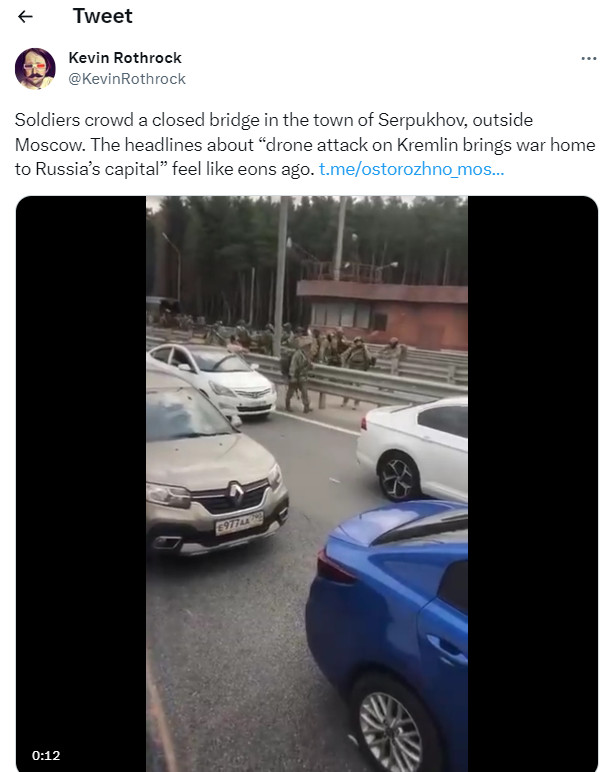Screen dimensions: 610x772
Task: Open Kevin Rothrock's profile avatar
Action: 35,68
